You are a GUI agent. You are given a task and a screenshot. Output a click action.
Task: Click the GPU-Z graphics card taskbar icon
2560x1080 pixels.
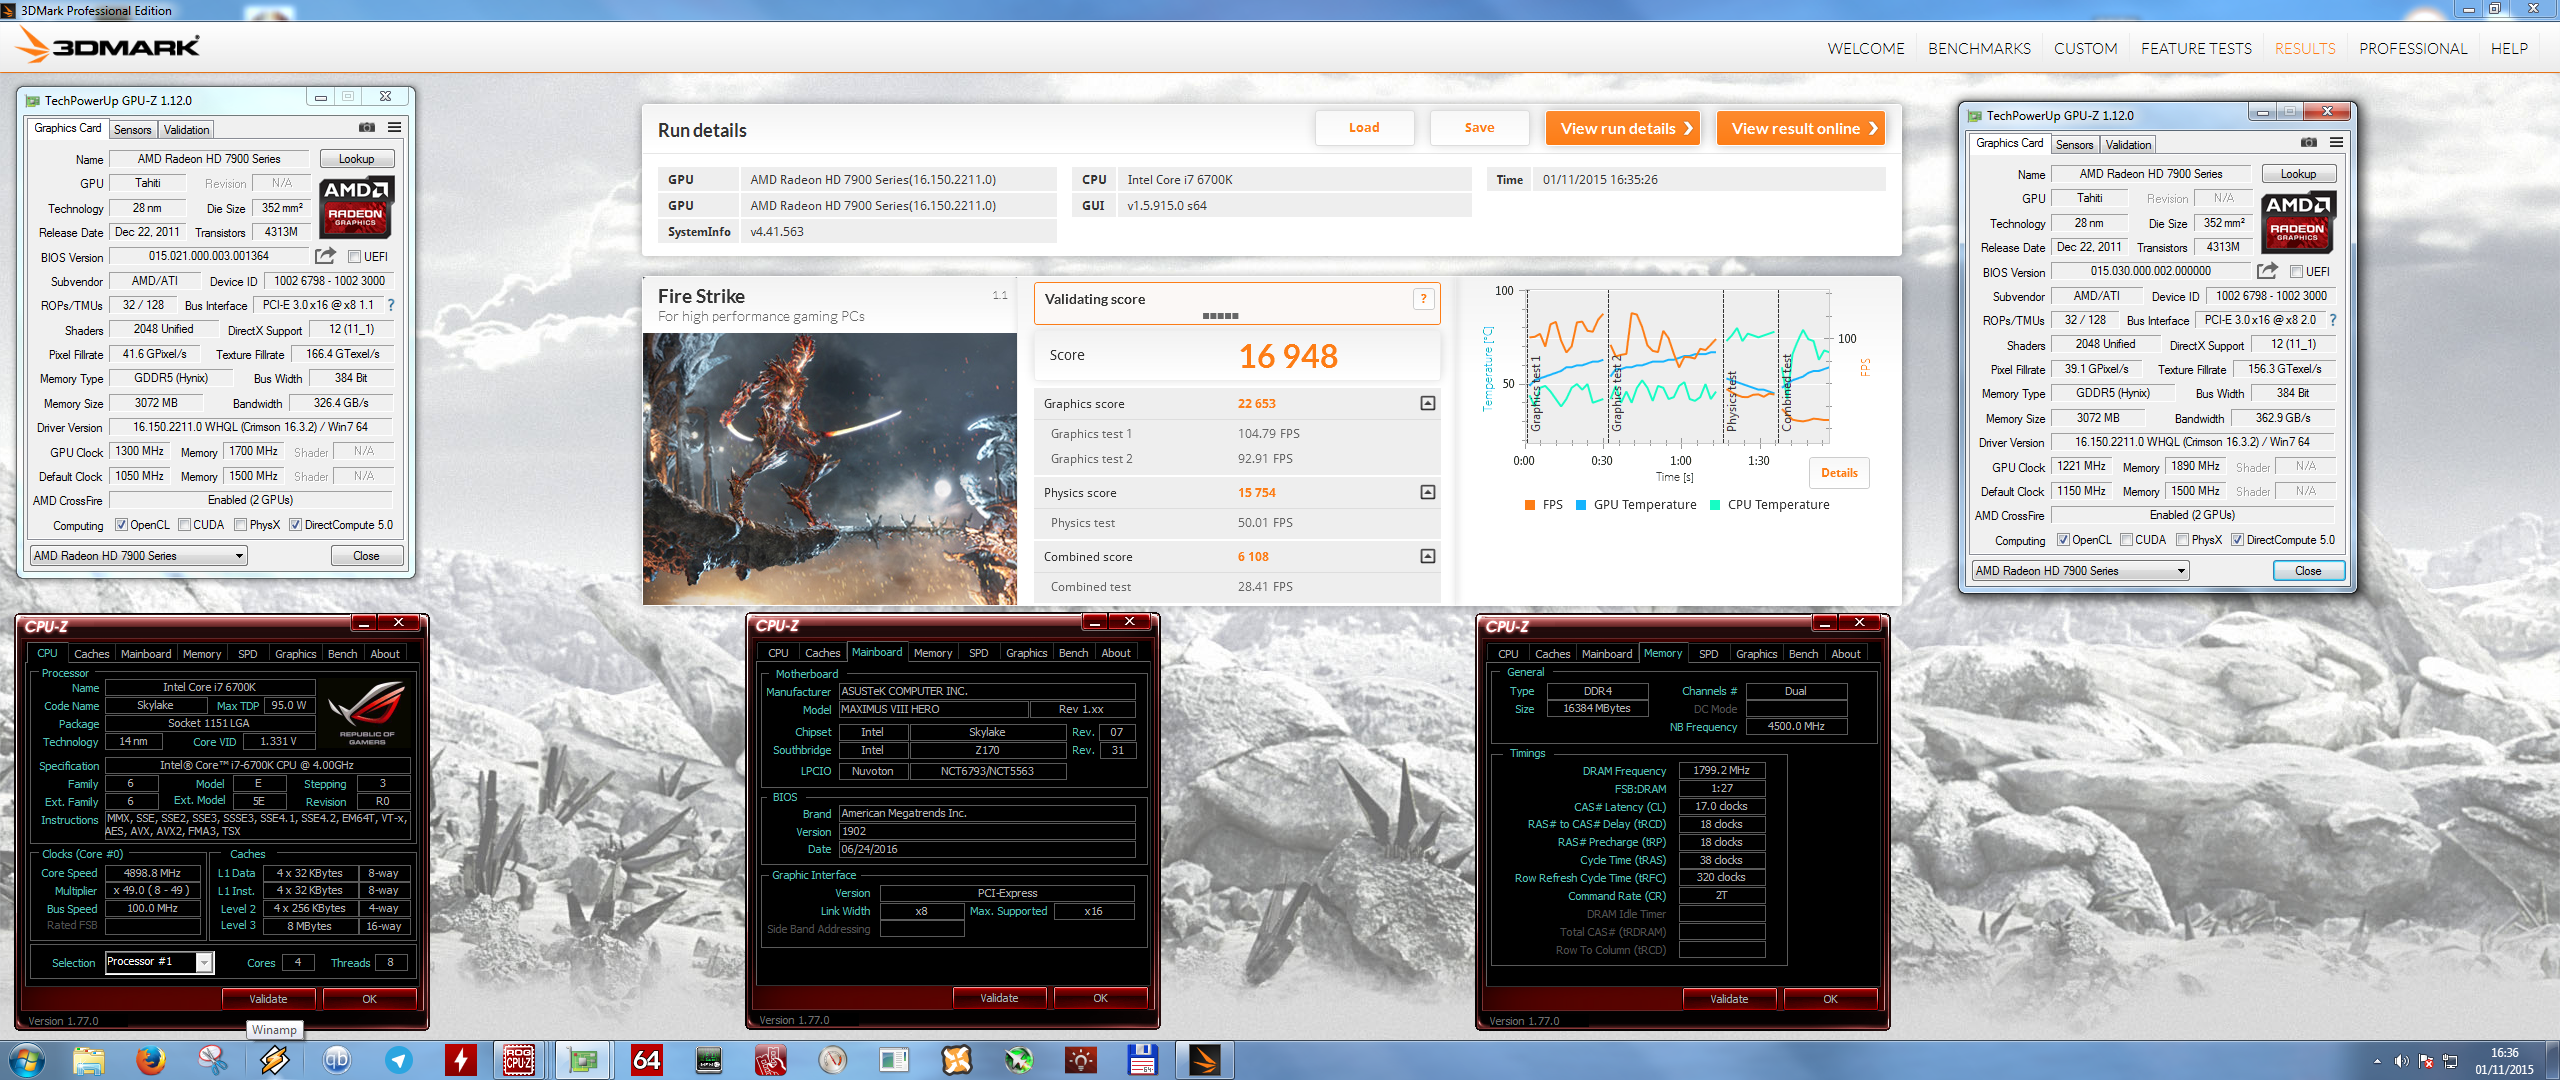(x=582, y=1060)
